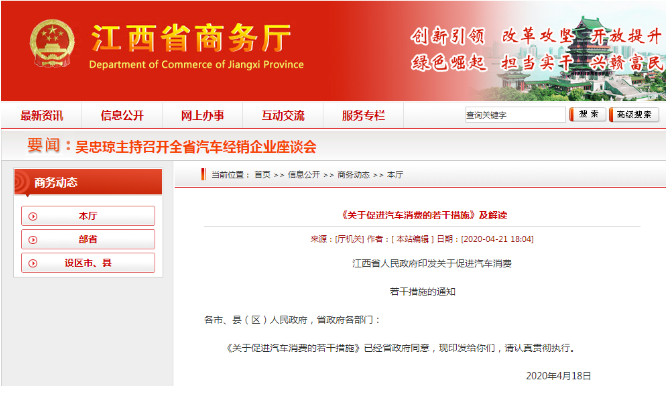
Task: Click the 首页 breadcrumb link
Action: click(262, 175)
